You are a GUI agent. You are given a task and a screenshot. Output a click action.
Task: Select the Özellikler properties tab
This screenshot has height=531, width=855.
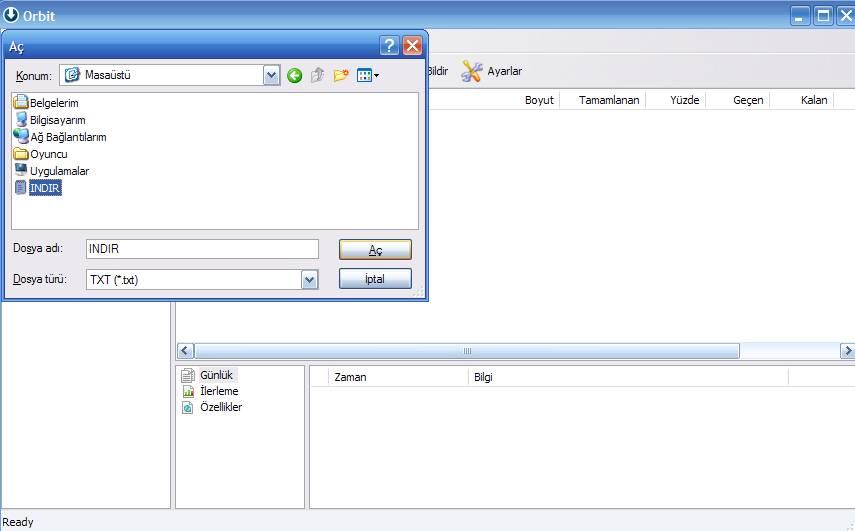[221, 407]
